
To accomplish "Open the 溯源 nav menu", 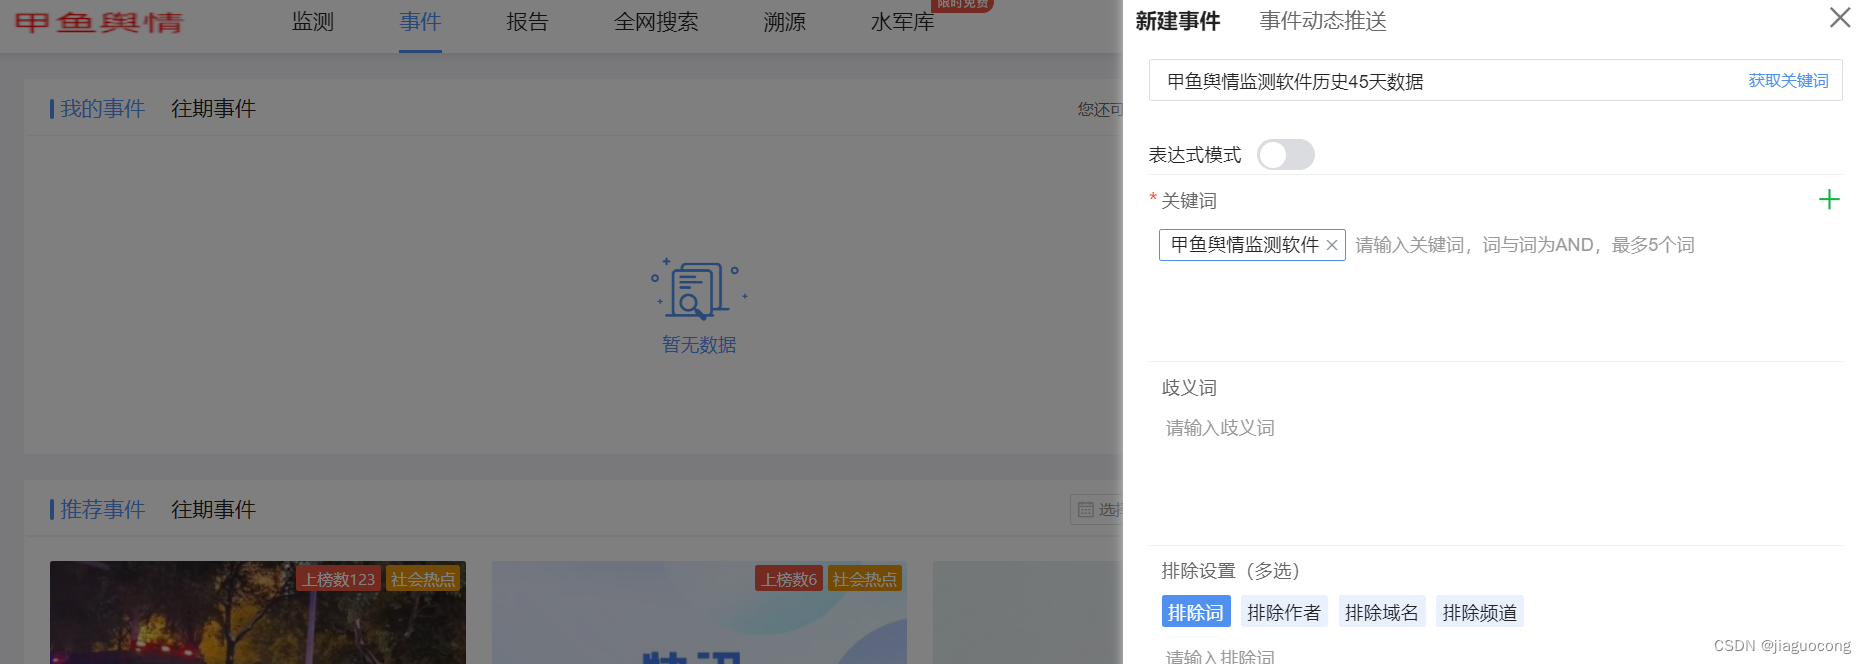I will 784,21.
